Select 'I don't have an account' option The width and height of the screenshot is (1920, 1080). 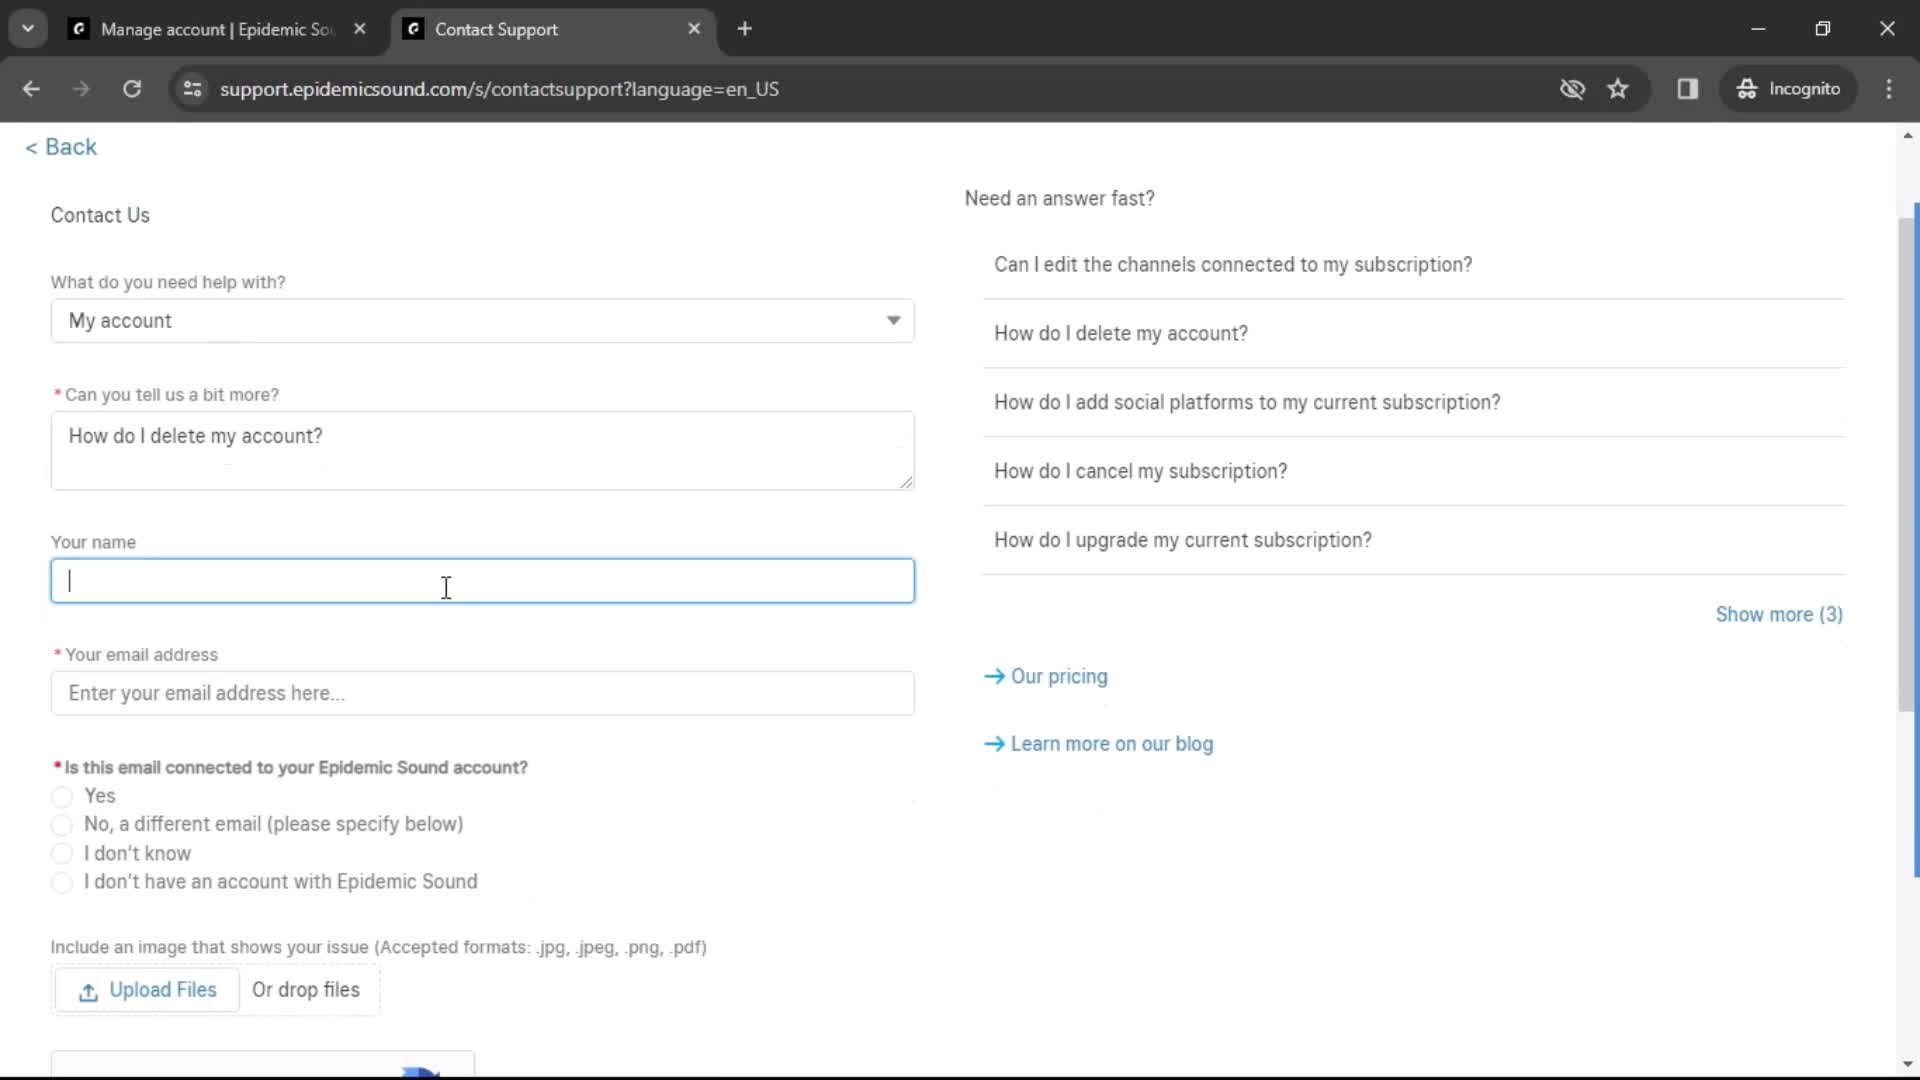click(62, 883)
